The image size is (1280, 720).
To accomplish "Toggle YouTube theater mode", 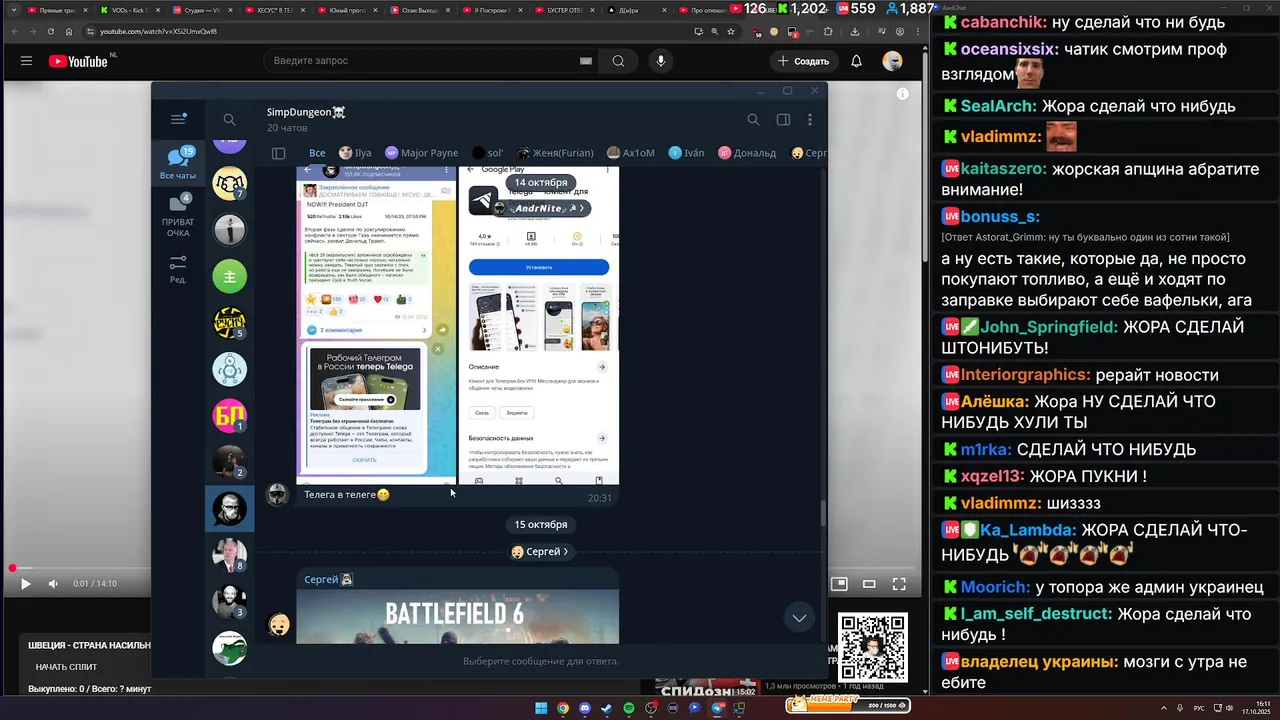I will coord(869,584).
